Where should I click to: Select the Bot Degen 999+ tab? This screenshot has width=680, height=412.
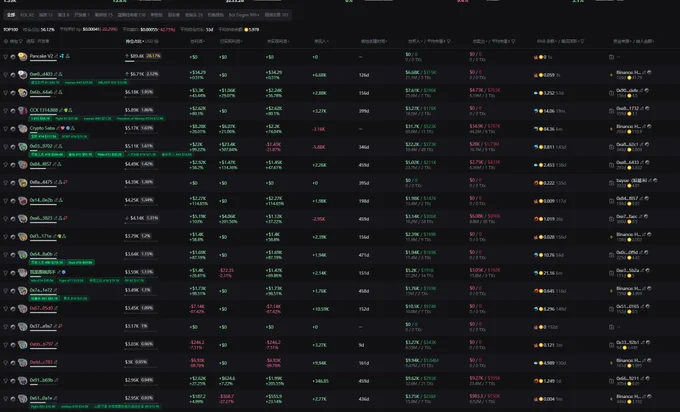pyautogui.click(x=244, y=15)
